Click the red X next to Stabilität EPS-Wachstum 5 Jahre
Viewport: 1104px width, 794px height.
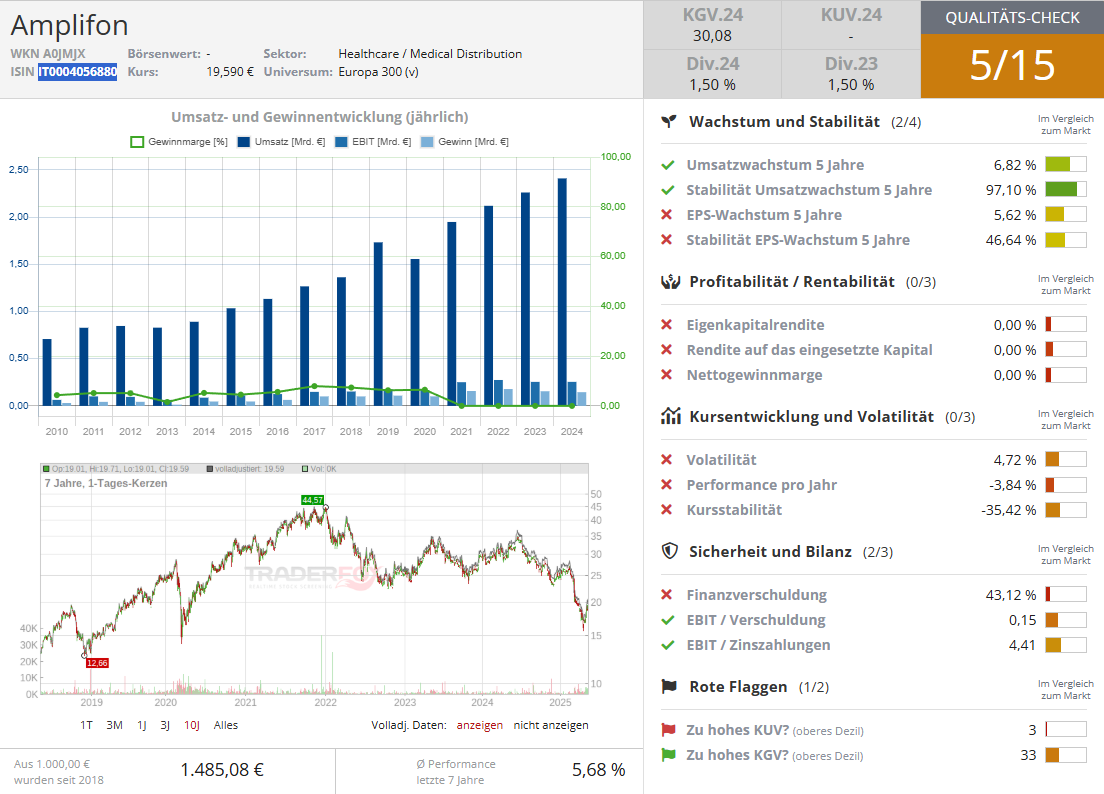click(667, 240)
